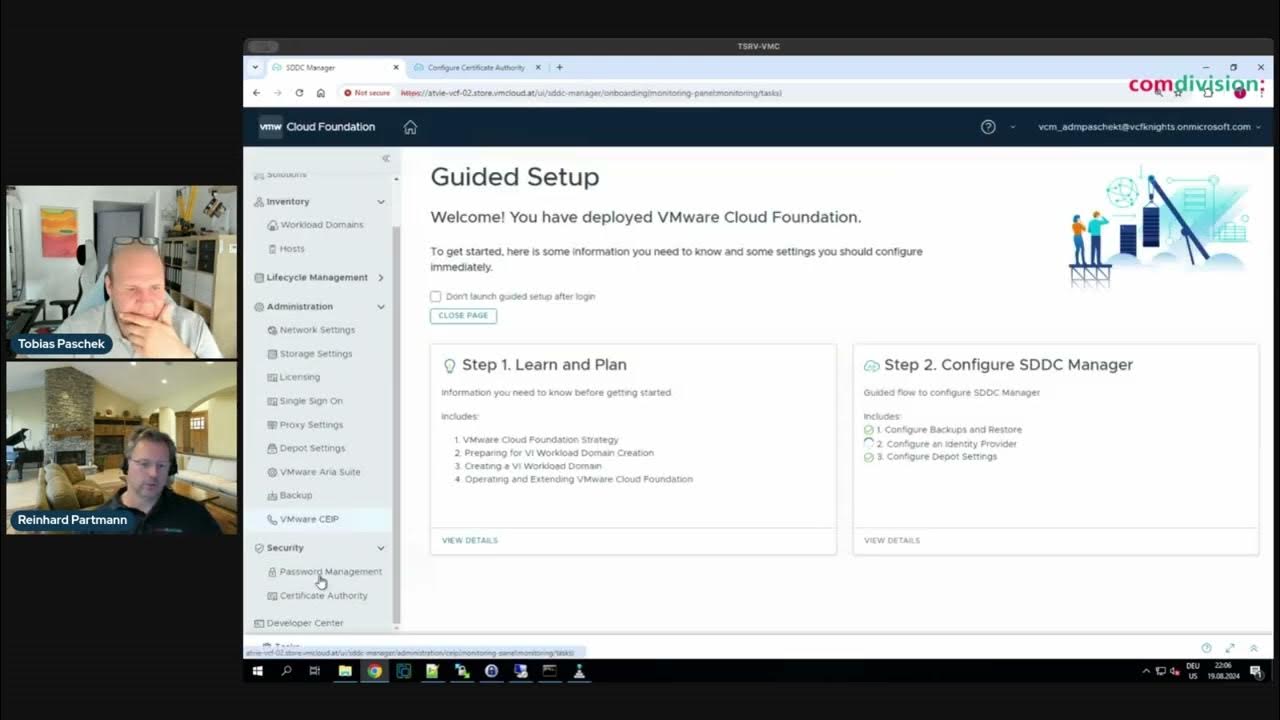Image resolution: width=1280 pixels, height=720 pixels.
Task: Click the browser address bar URL
Action: [590, 93]
